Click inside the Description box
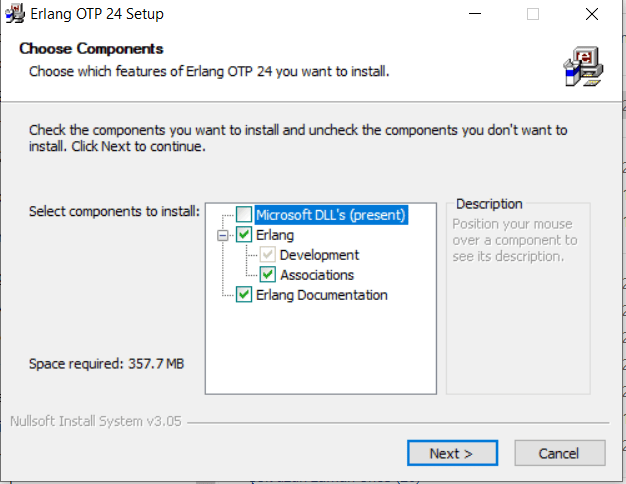The height and width of the screenshot is (484, 626). [x=517, y=300]
